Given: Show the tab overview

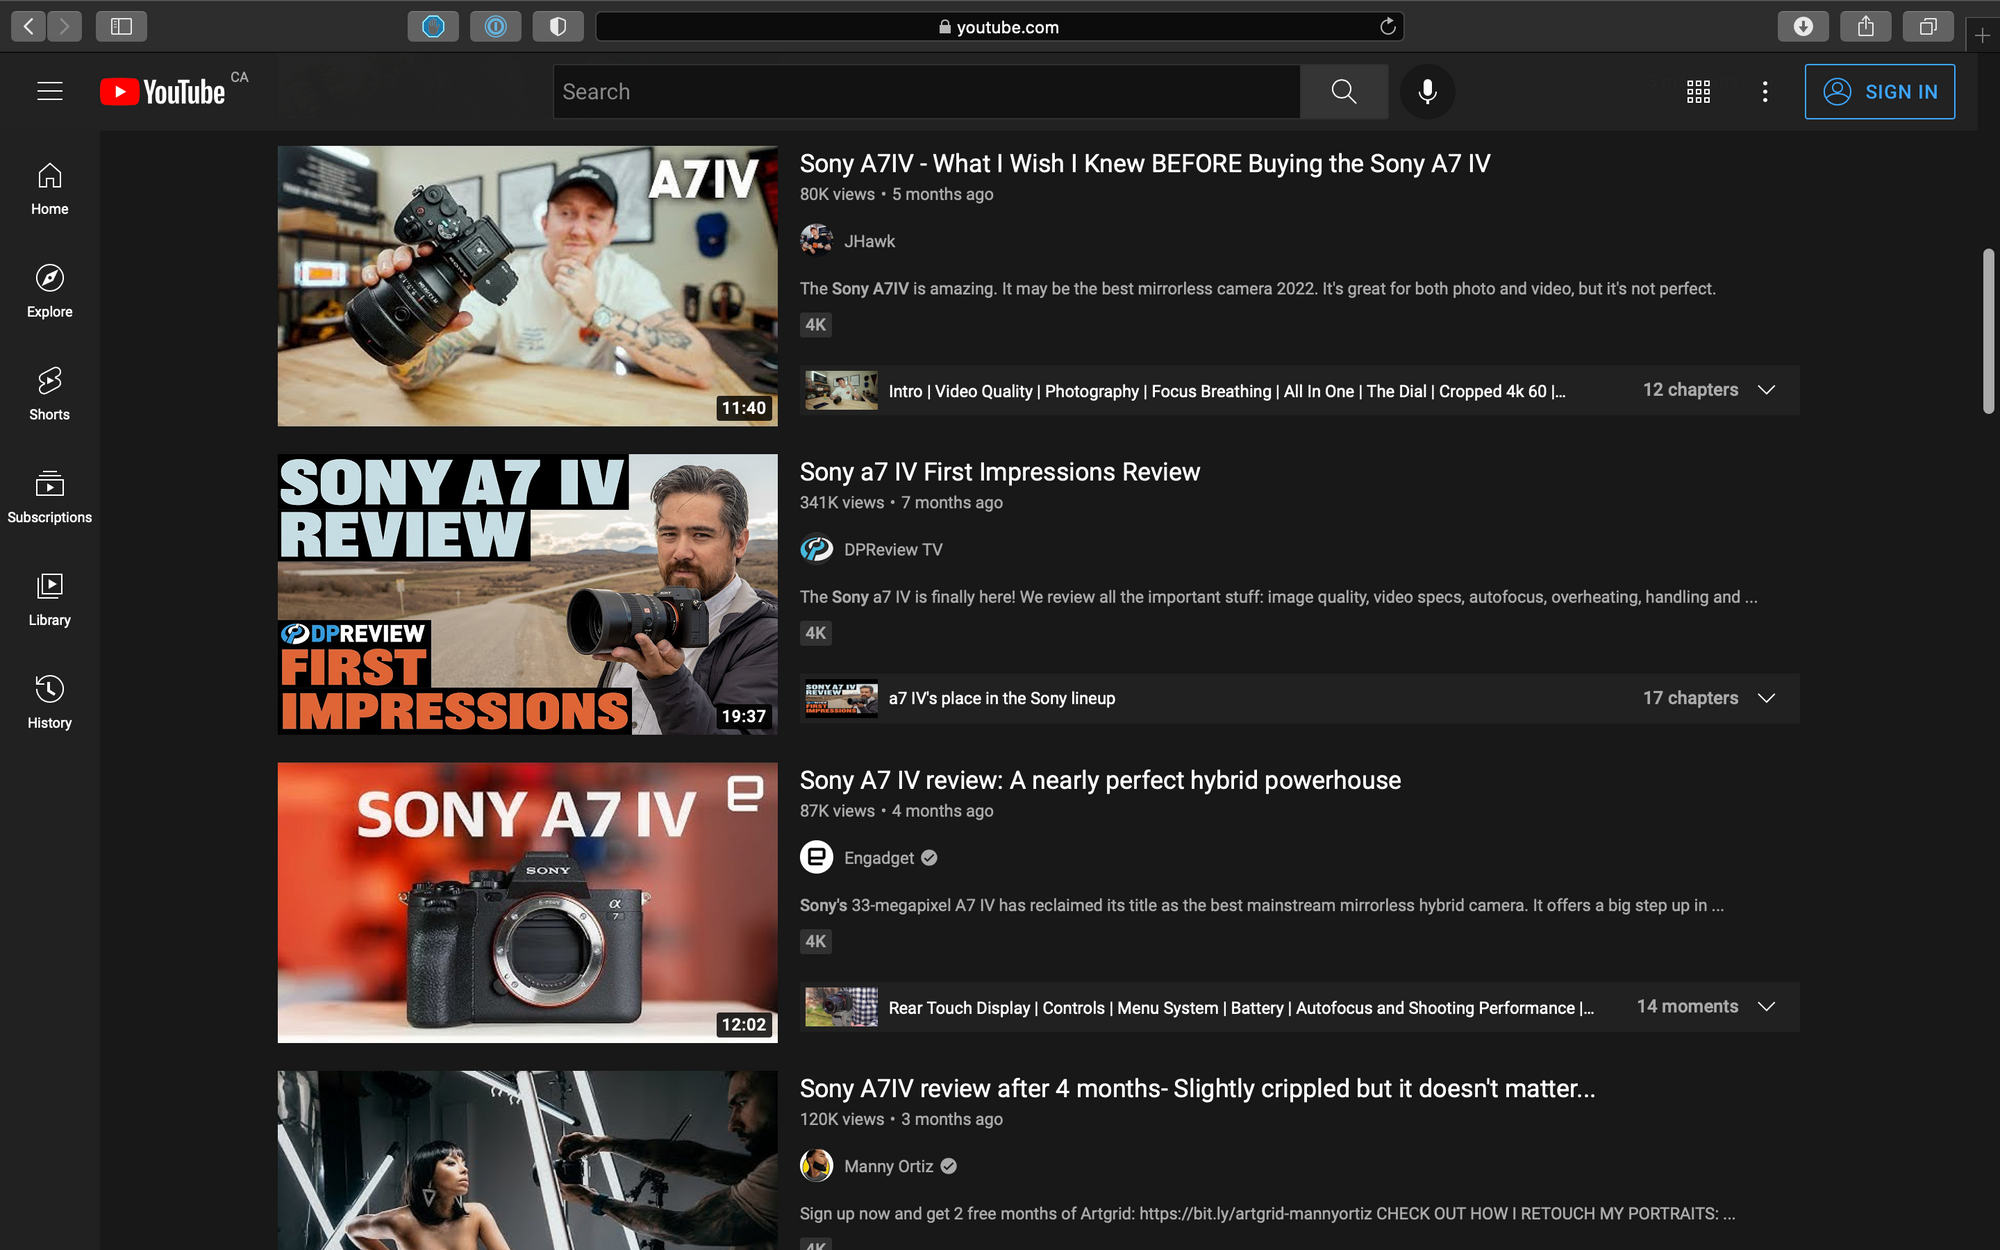Looking at the screenshot, I should [x=1928, y=26].
